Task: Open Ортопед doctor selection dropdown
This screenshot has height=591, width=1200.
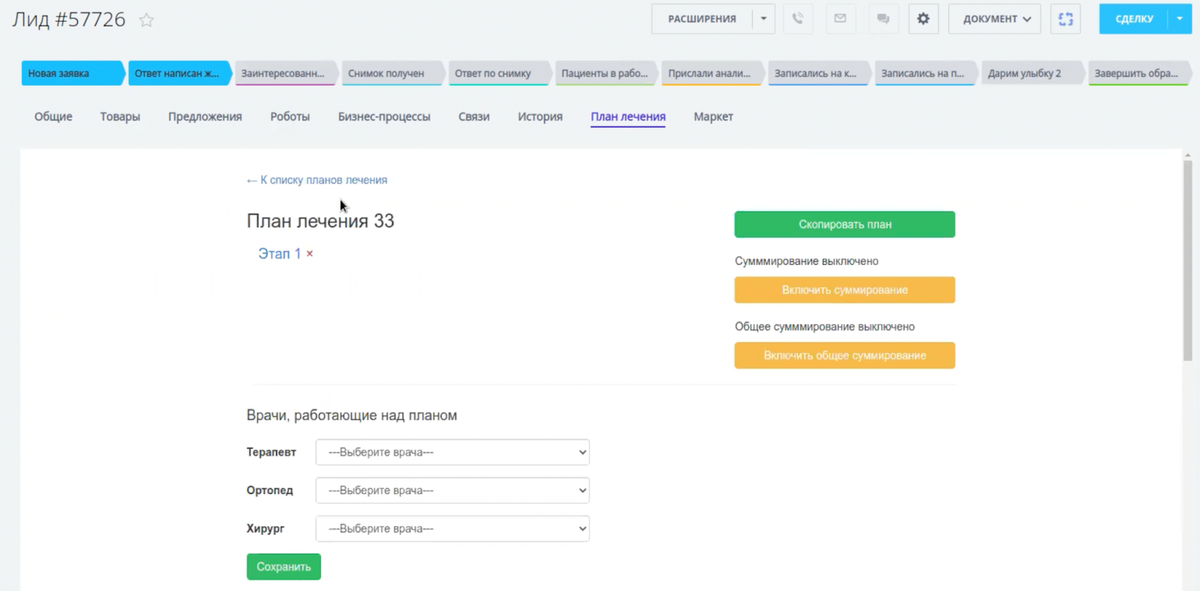Action: (453, 490)
